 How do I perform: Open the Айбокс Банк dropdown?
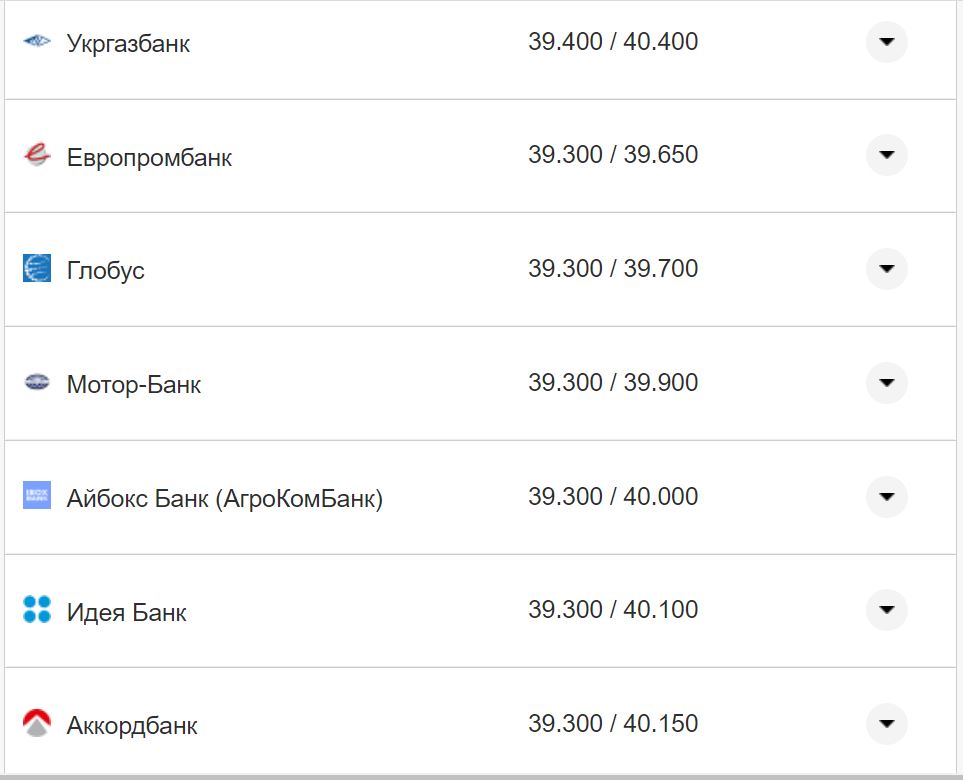coord(886,496)
